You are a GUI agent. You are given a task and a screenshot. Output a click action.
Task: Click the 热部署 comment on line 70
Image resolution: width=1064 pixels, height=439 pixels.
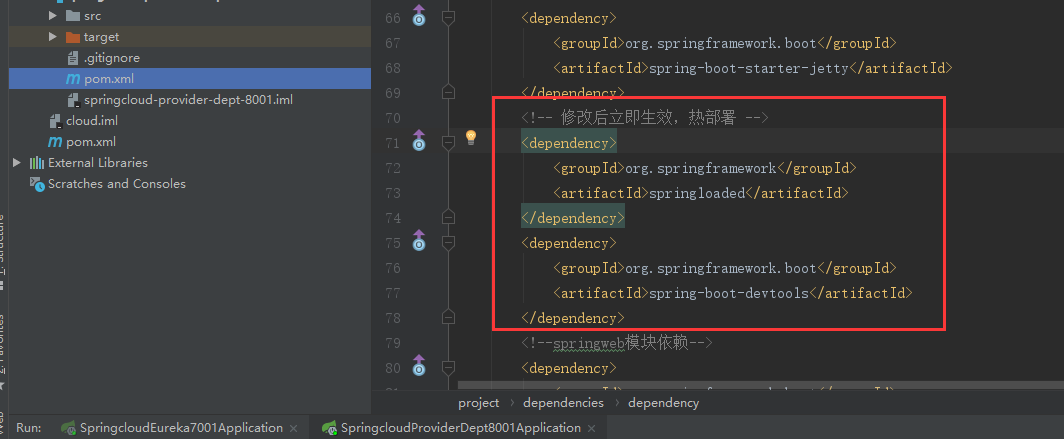click(x=644, y=118)
